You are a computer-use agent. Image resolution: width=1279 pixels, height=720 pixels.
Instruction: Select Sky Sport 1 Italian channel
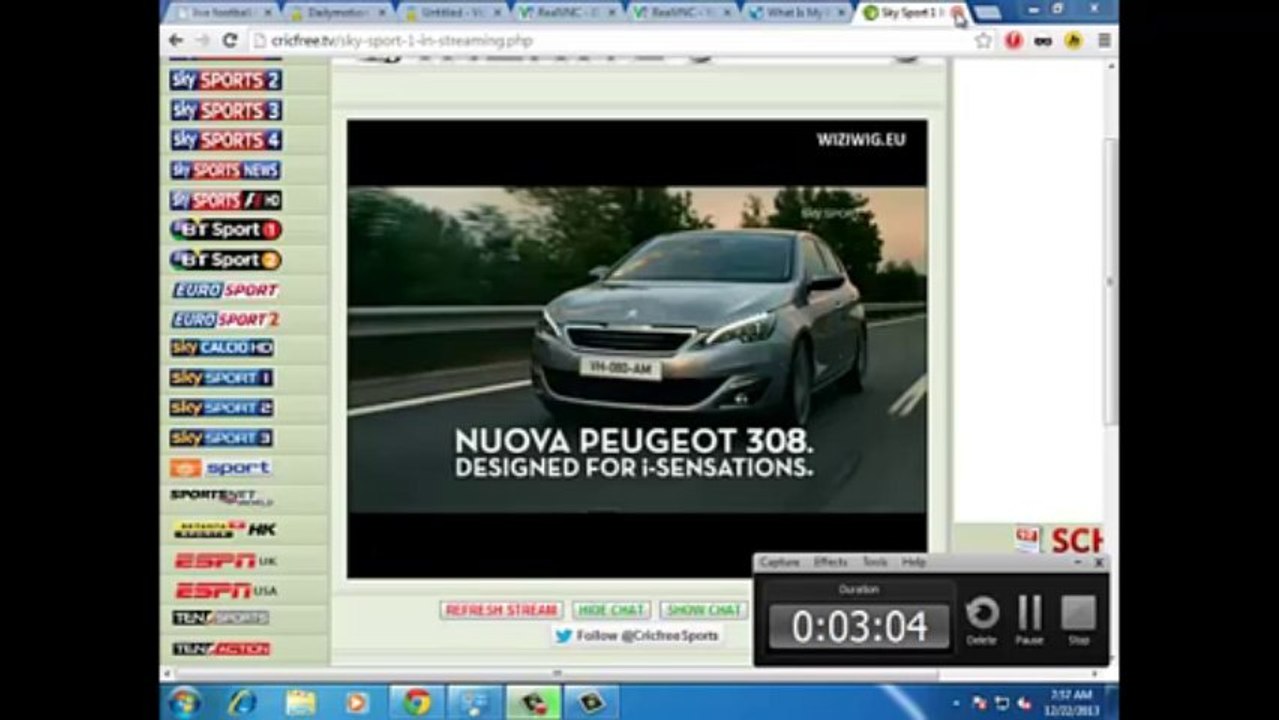click(x=221, y=378)
